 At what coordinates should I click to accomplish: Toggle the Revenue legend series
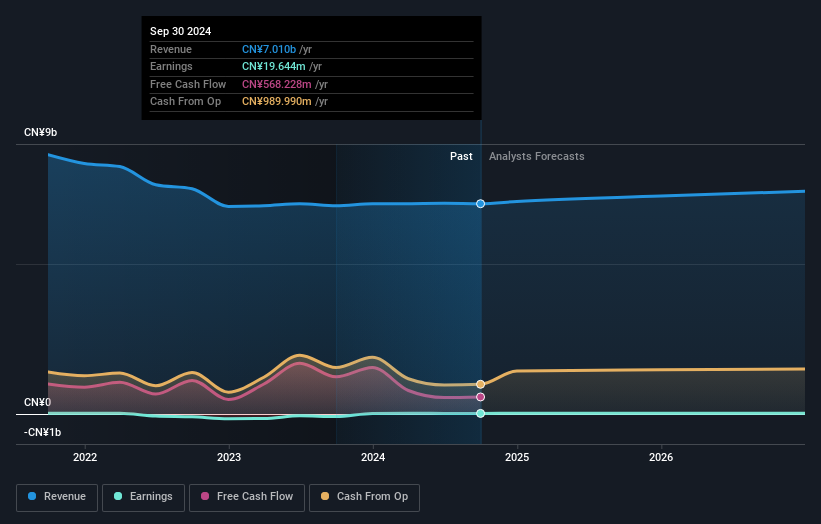tap(57, 497)
